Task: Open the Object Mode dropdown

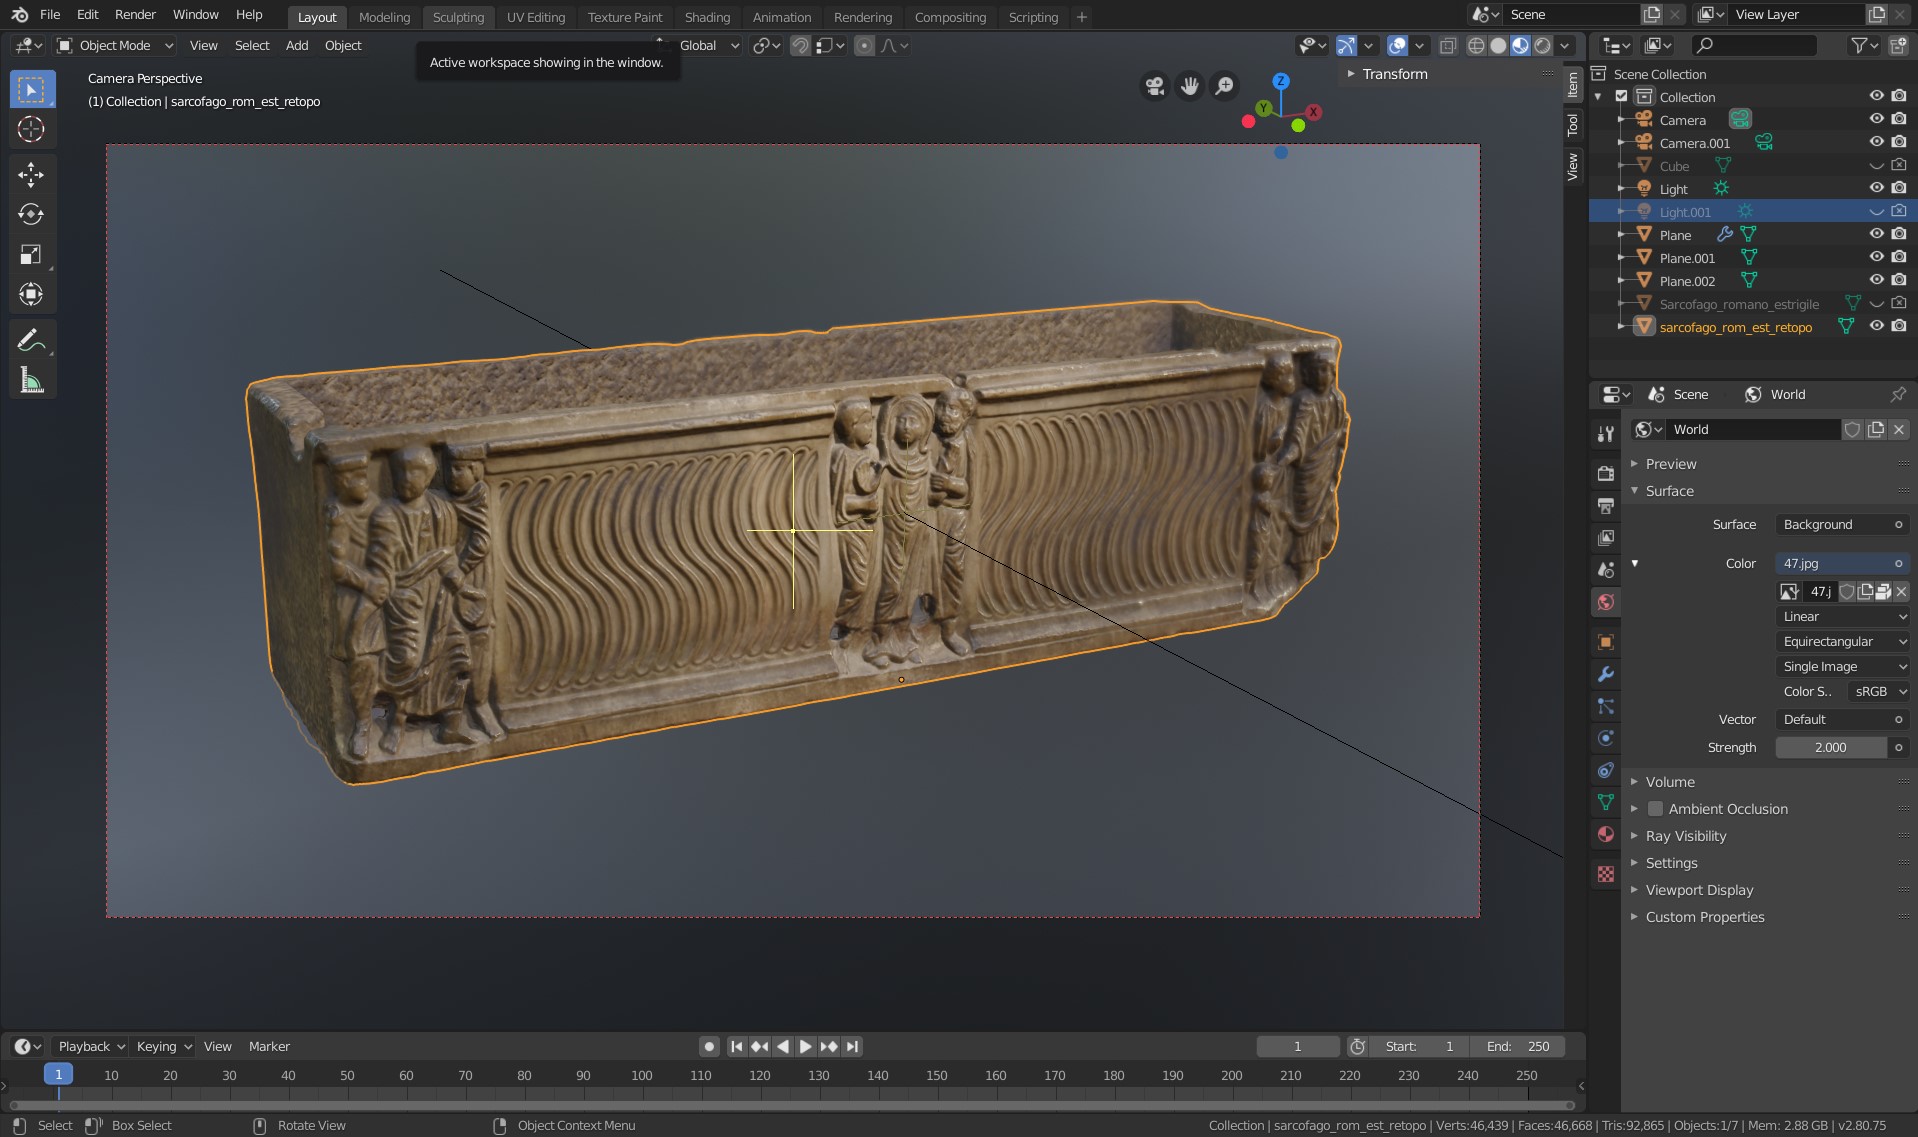Action: click(115, 45)
